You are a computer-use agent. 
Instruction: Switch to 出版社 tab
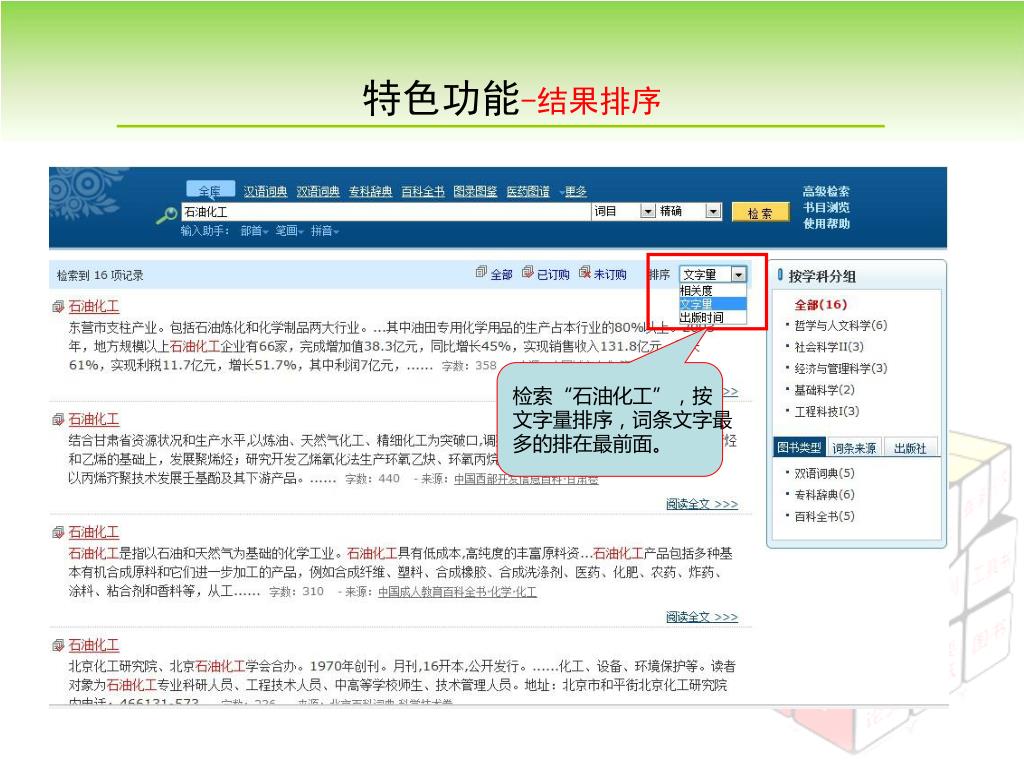910,448
